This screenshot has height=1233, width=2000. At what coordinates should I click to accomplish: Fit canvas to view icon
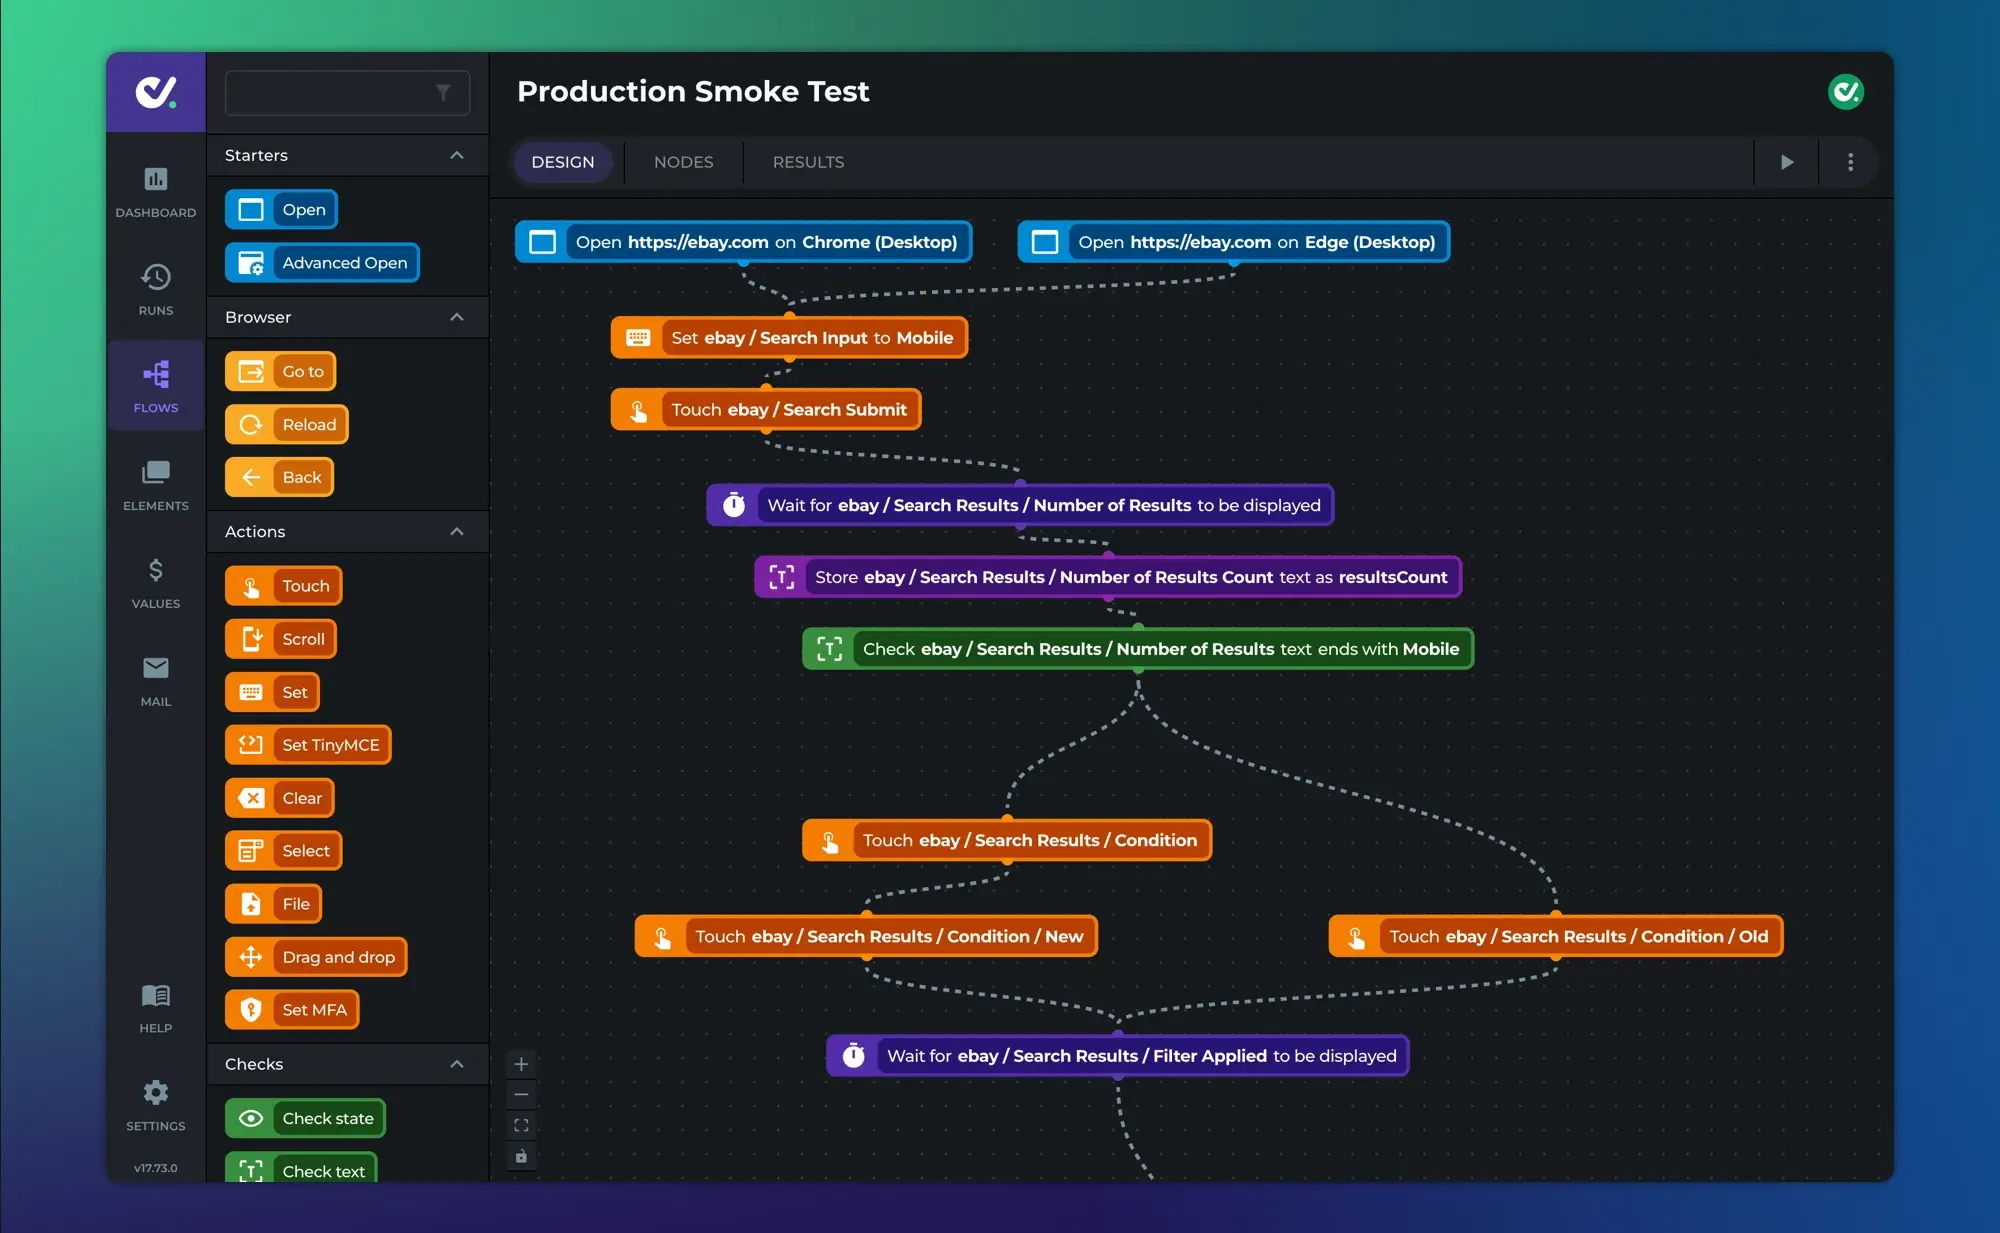tap(521, 1126)
